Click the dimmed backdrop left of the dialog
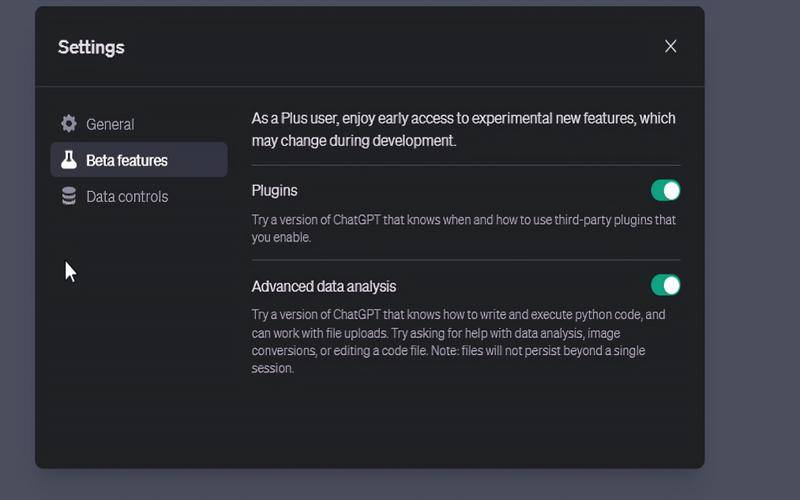 [16, 250]
